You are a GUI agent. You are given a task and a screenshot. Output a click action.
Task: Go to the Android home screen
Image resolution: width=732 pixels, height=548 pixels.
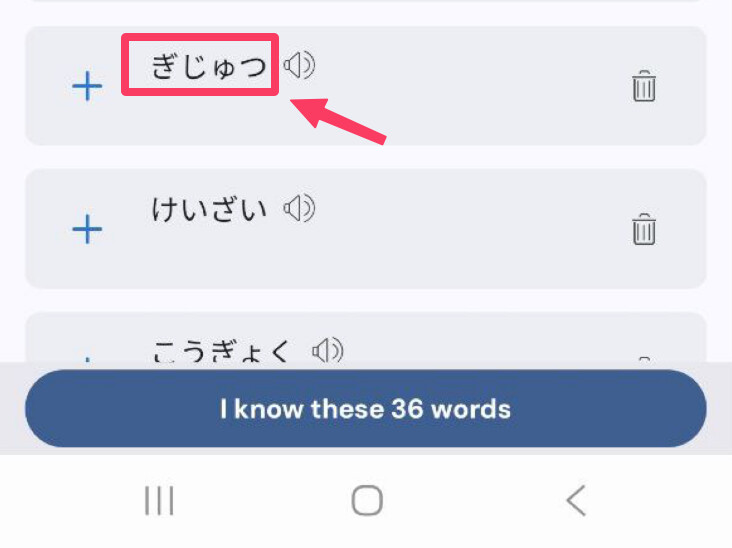[x=367, y=501]
